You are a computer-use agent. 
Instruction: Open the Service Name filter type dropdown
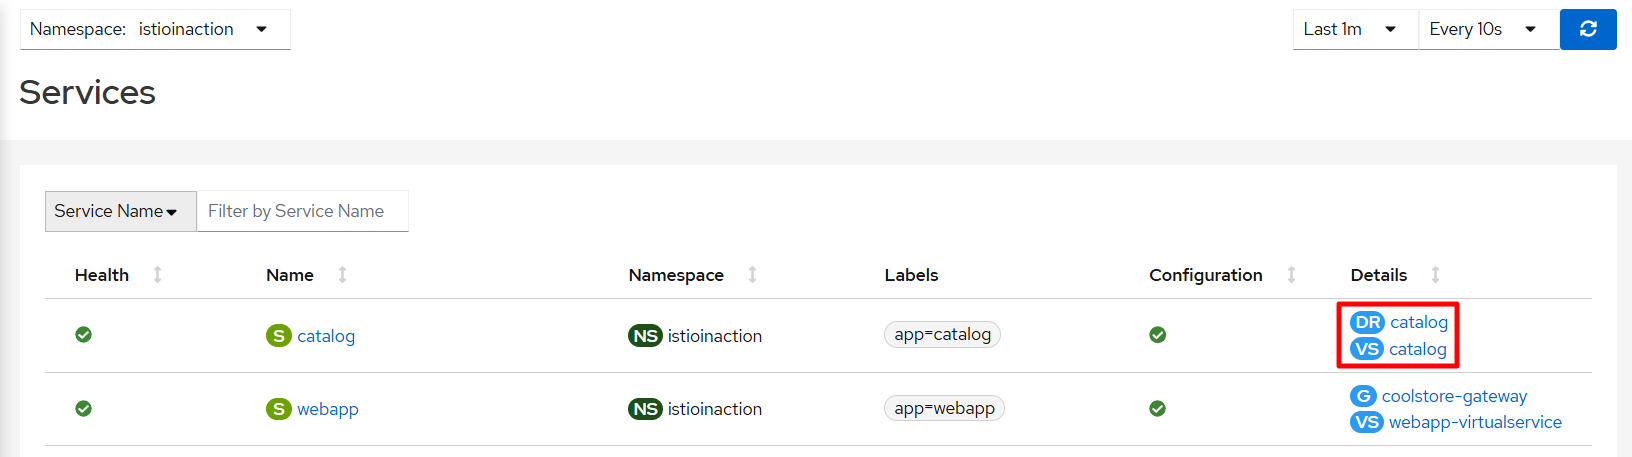click(x=121, y=211)
